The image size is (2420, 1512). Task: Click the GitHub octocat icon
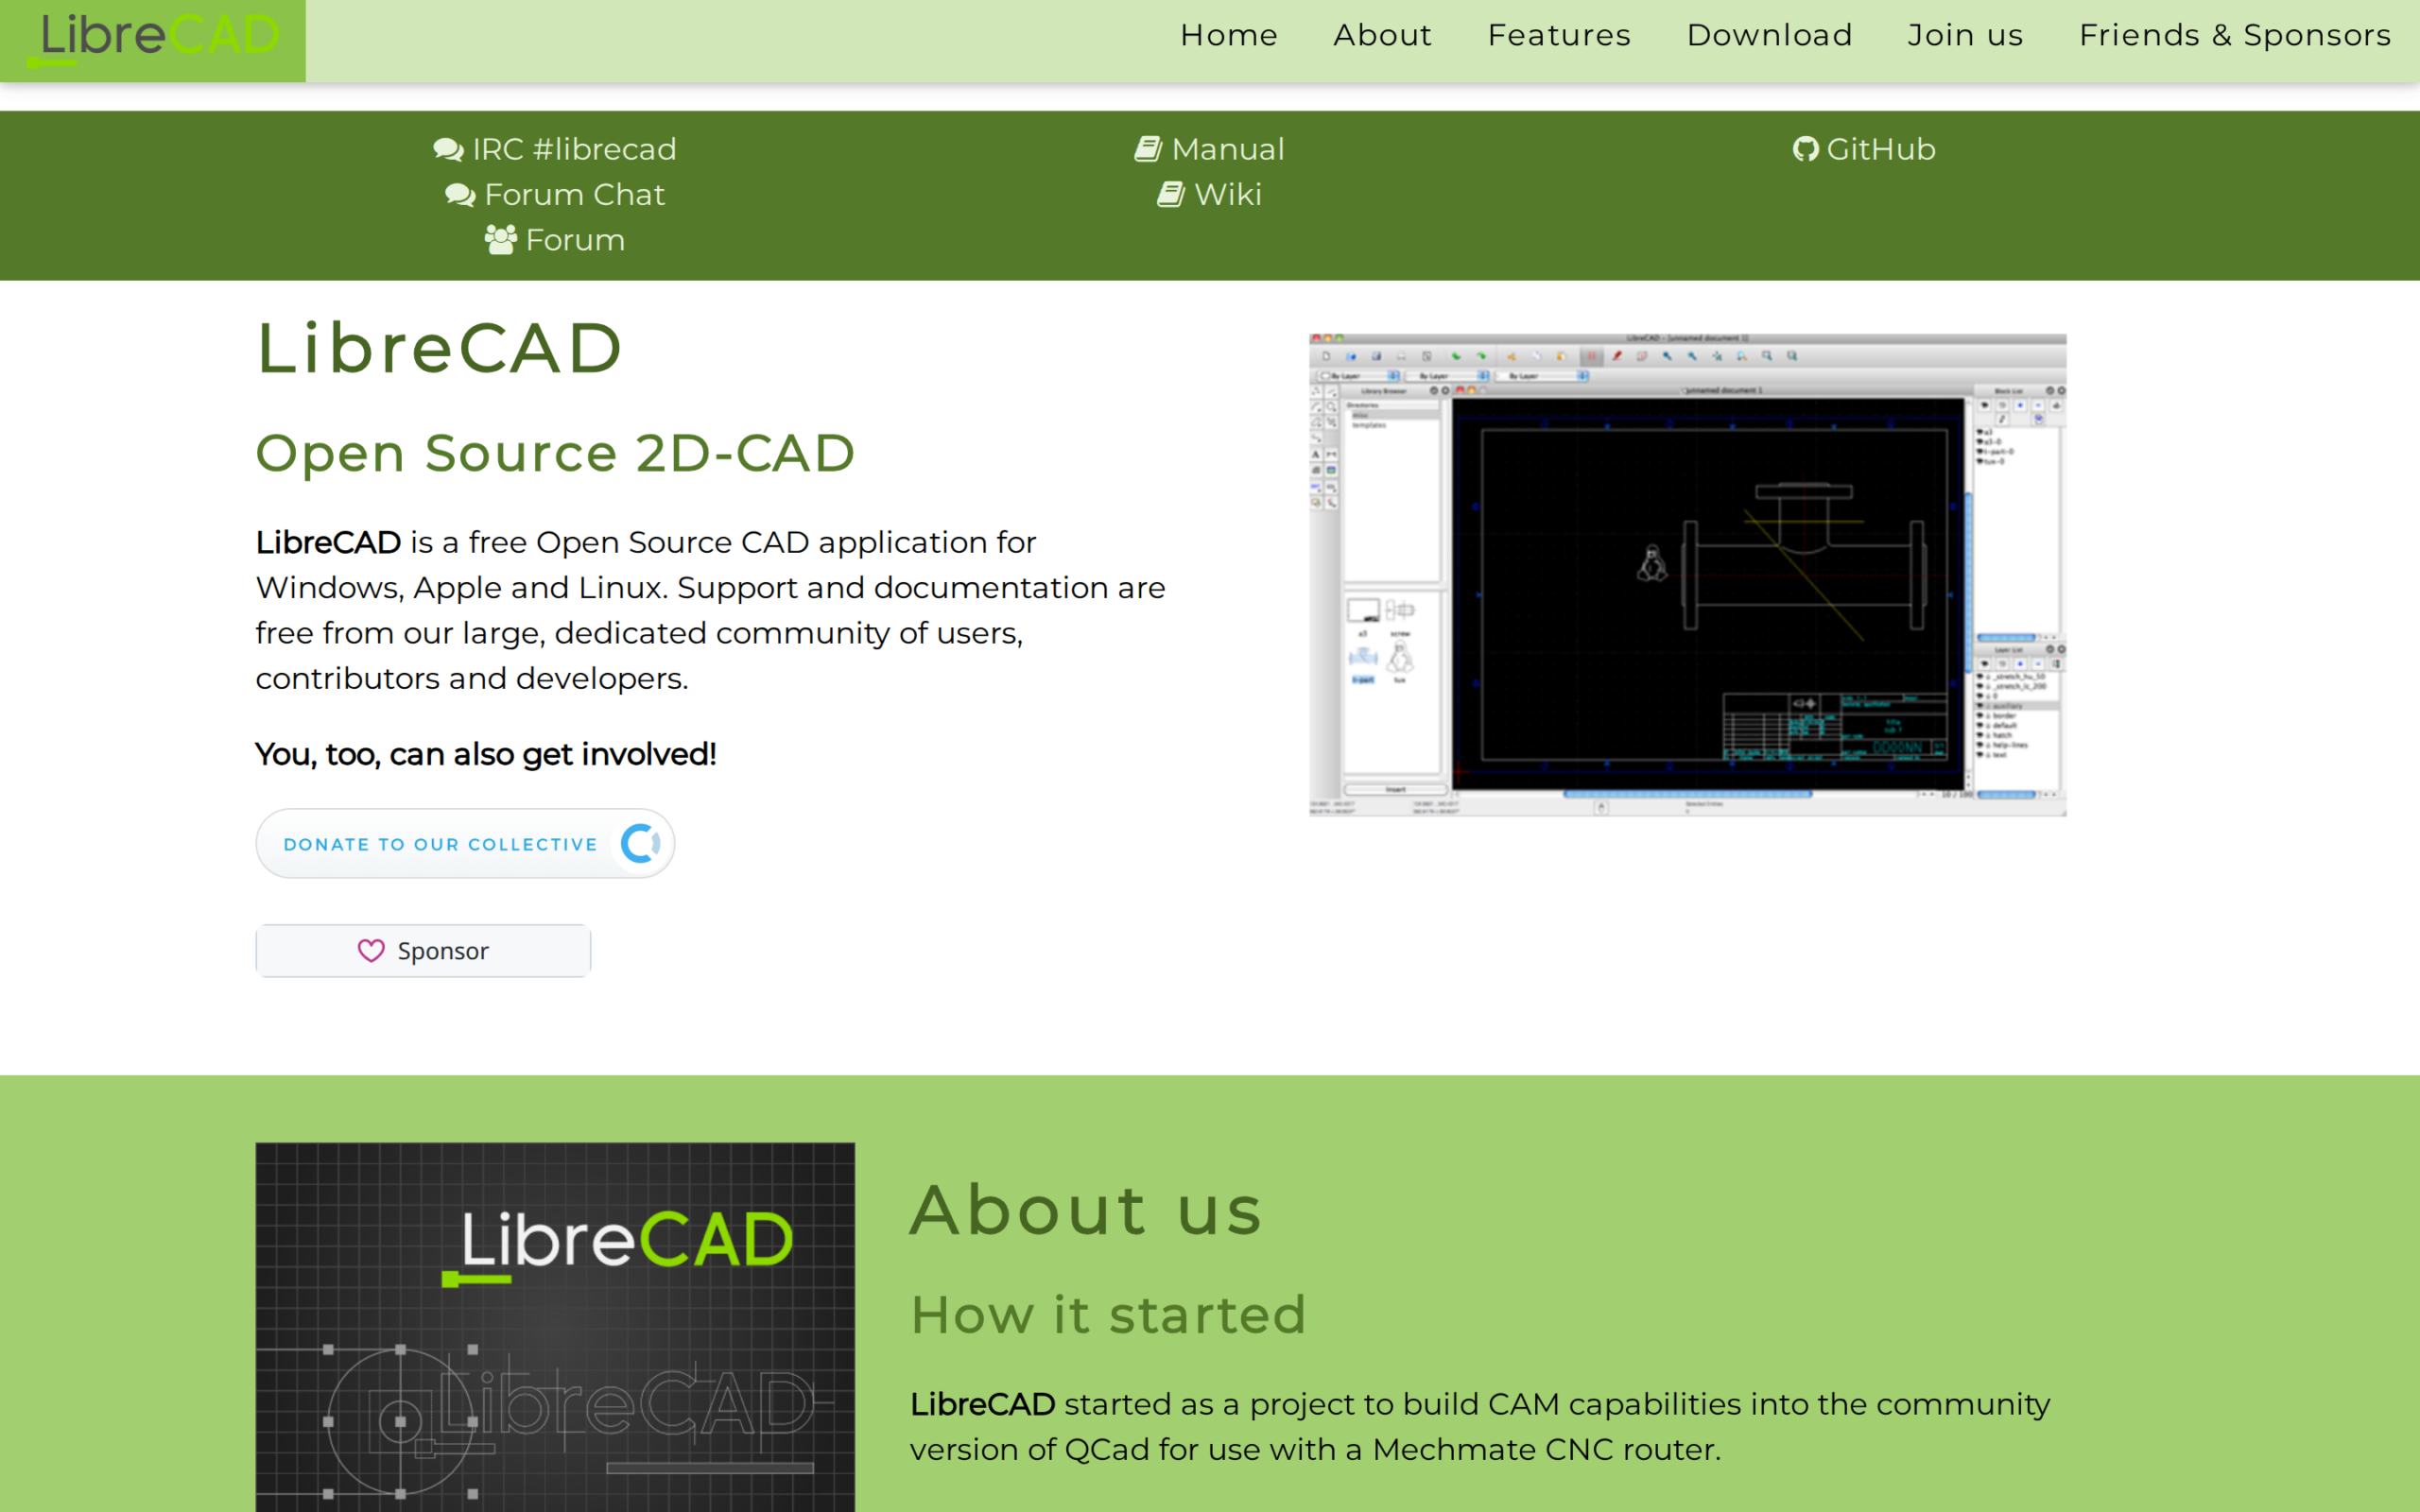point(1805,149)
